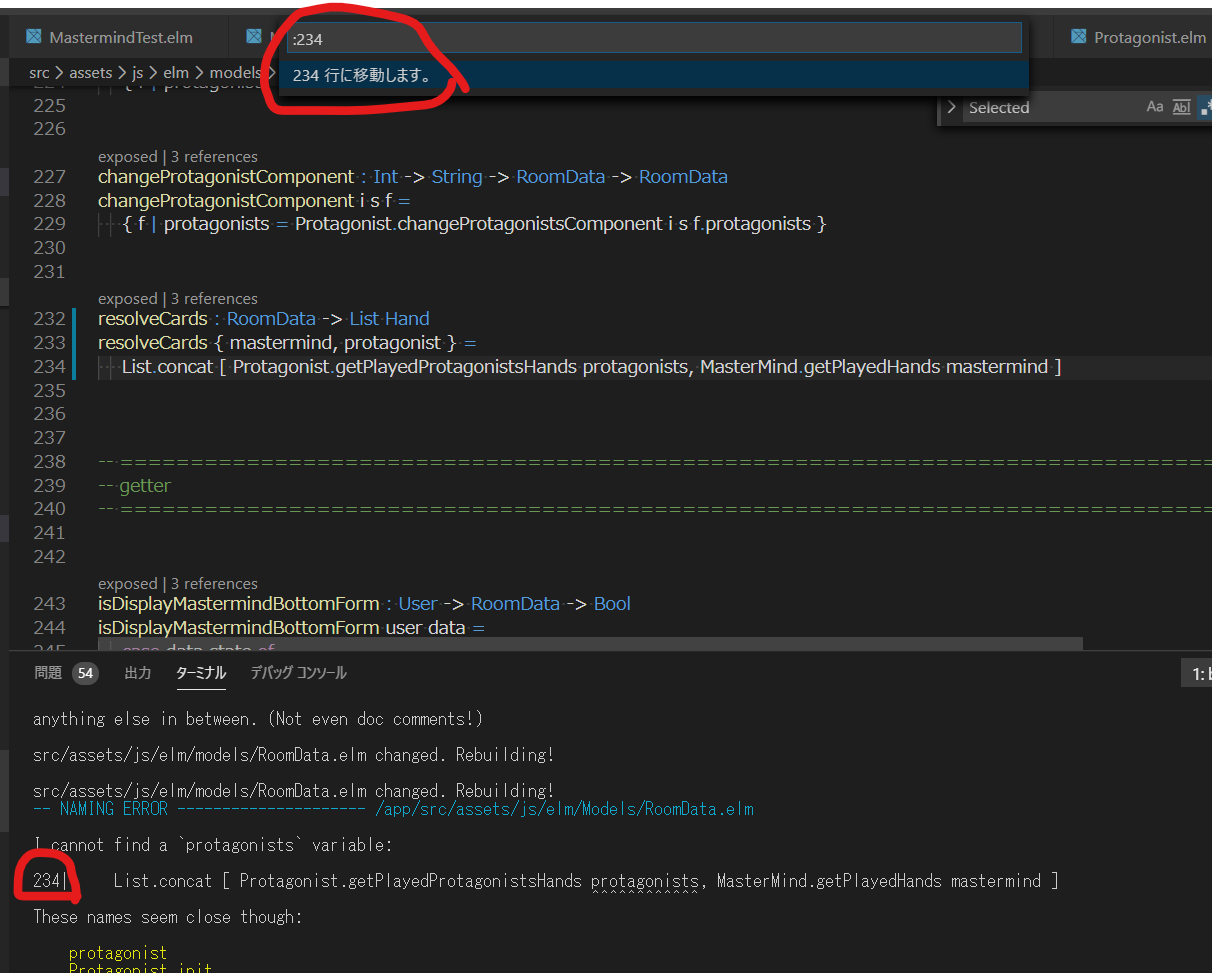Click line number 239 in the gutter
Image resolution: width=1212 pixels, height=973 pixels.
49,485
